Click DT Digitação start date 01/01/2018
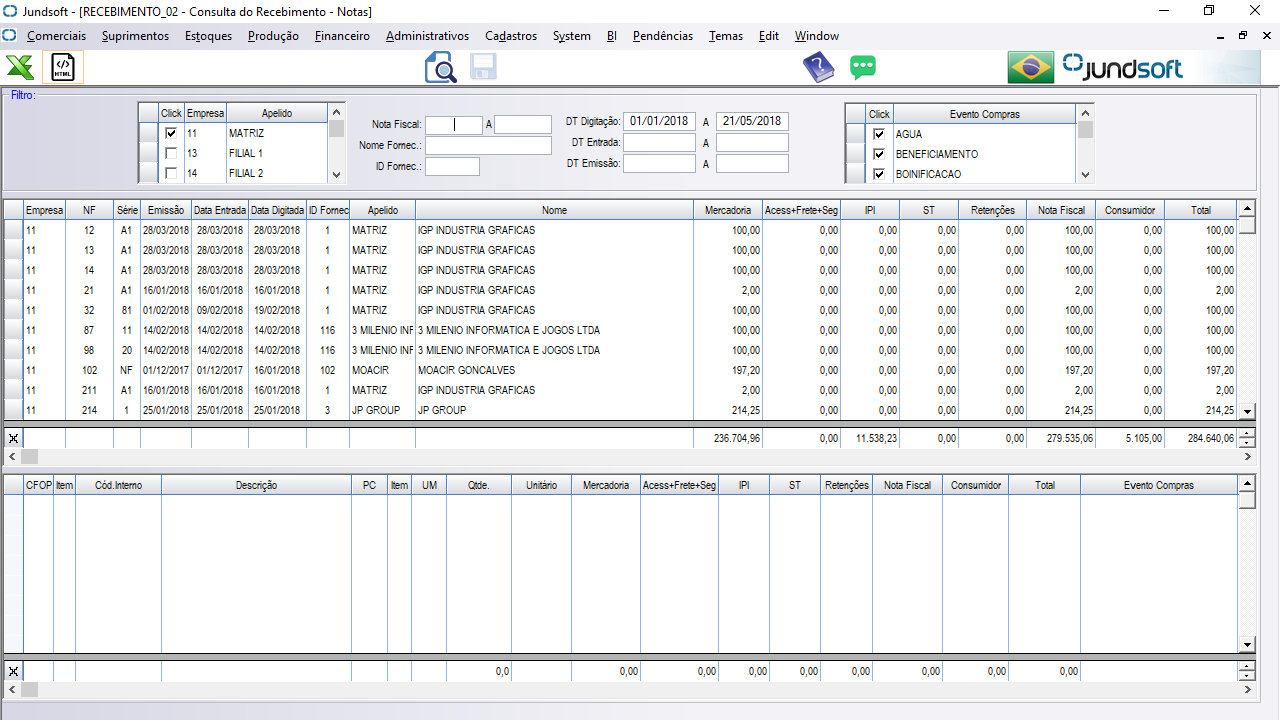 (x=659, y=121)
